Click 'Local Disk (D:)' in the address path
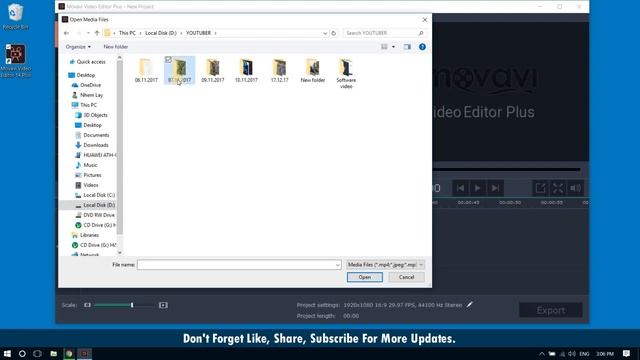This screenshot has height=360, width=640. click(161, 33)
